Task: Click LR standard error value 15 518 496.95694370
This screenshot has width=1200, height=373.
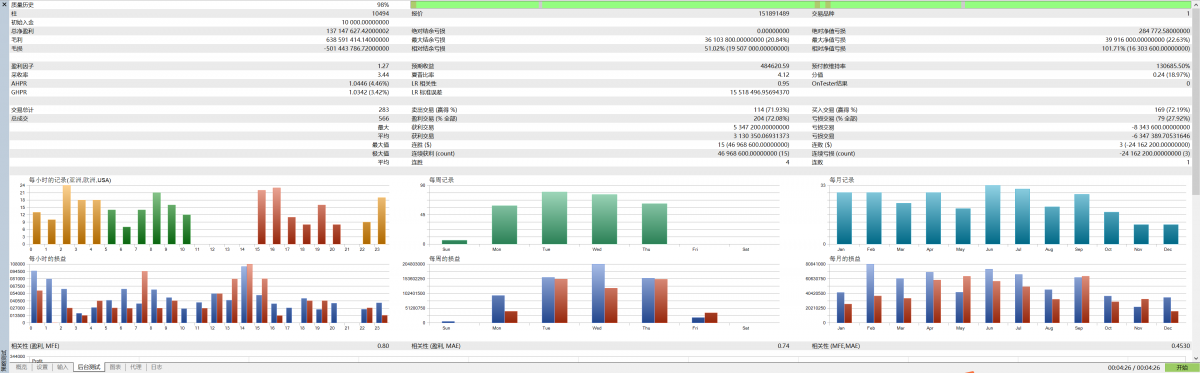Action: (760, 91)
